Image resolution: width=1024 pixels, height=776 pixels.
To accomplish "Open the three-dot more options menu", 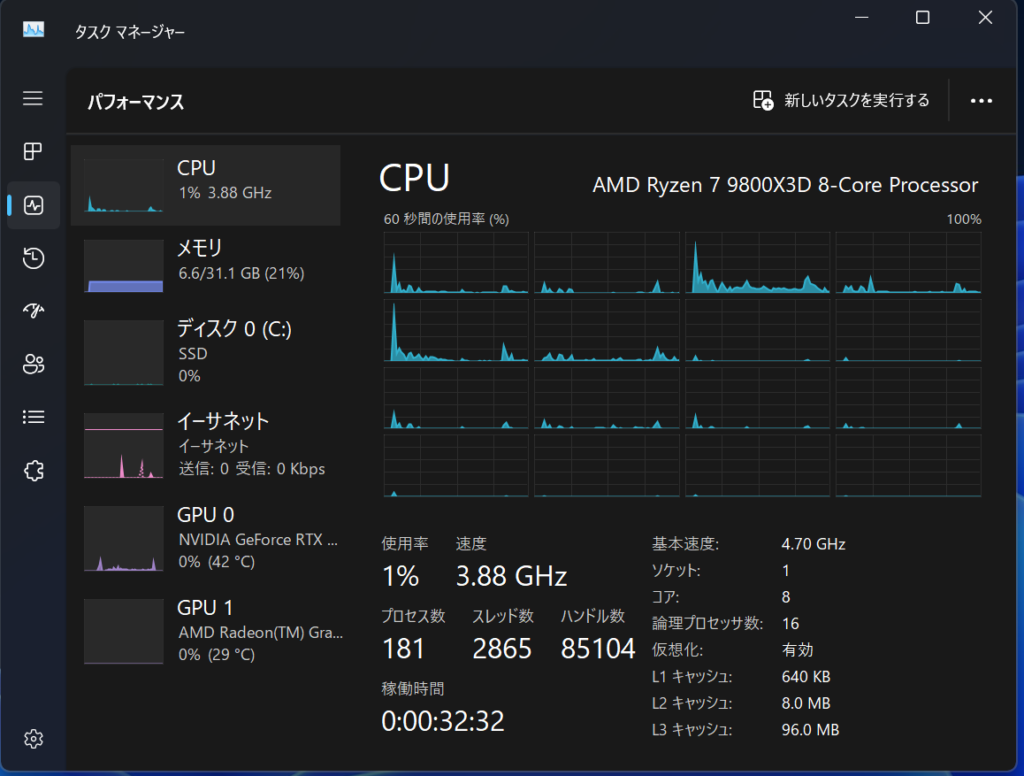I will 981,101.
